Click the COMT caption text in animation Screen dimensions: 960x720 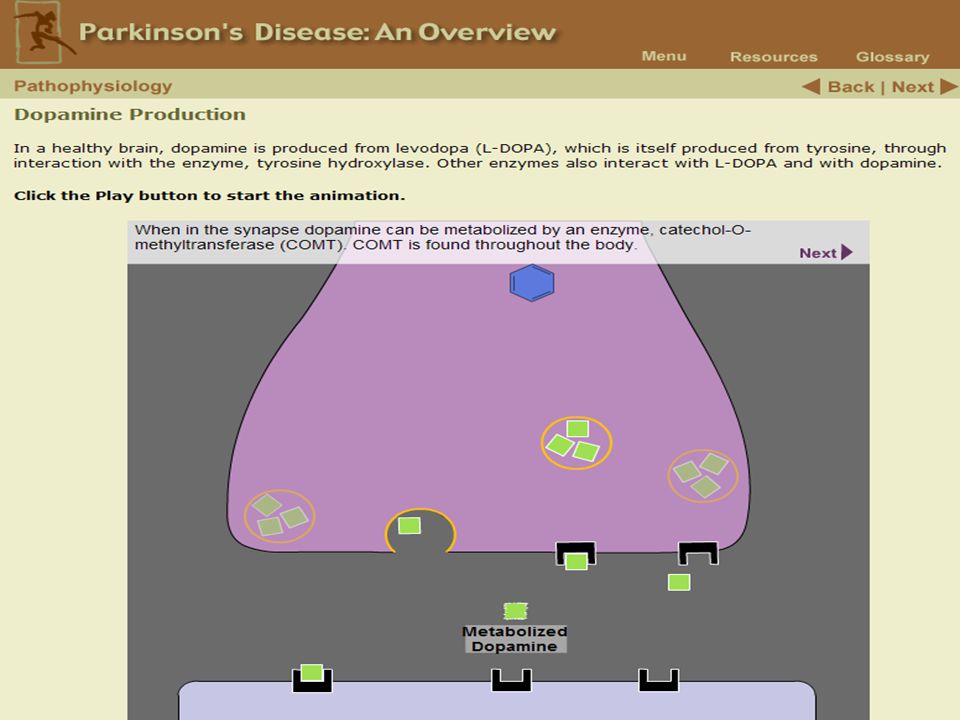443,237
